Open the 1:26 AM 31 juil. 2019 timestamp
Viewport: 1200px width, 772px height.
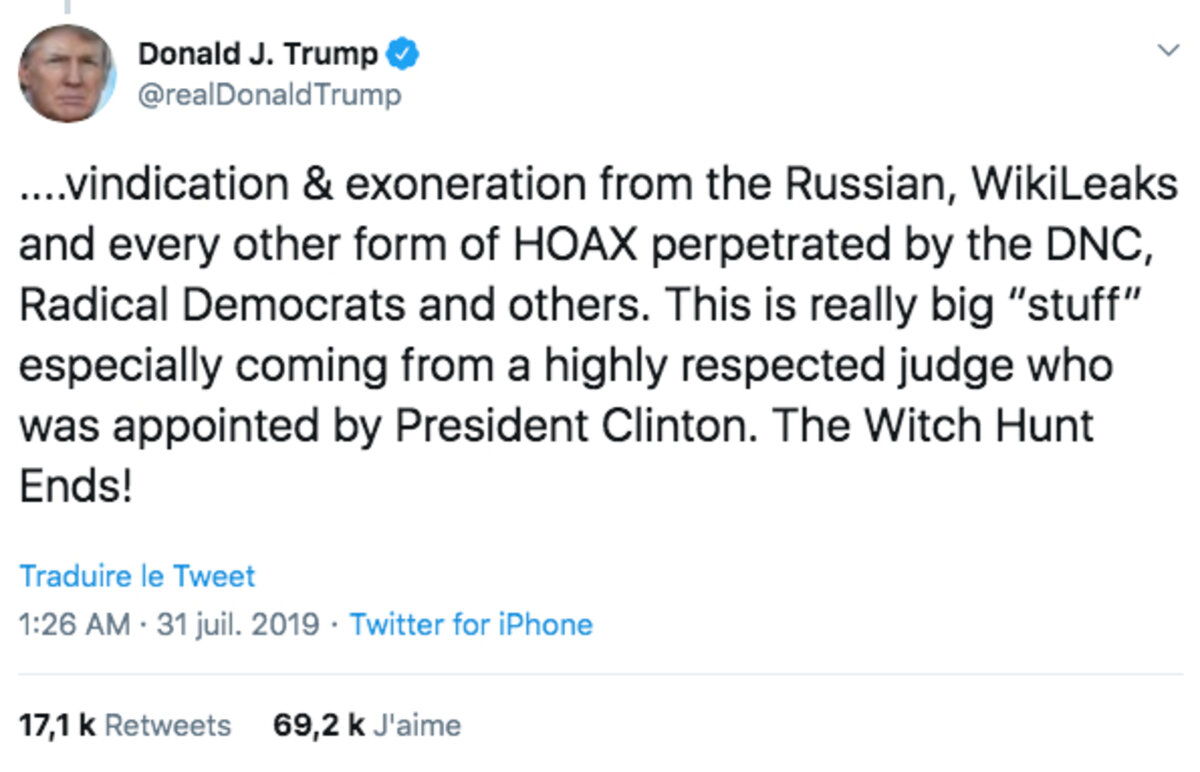click(x=170, y=625)
